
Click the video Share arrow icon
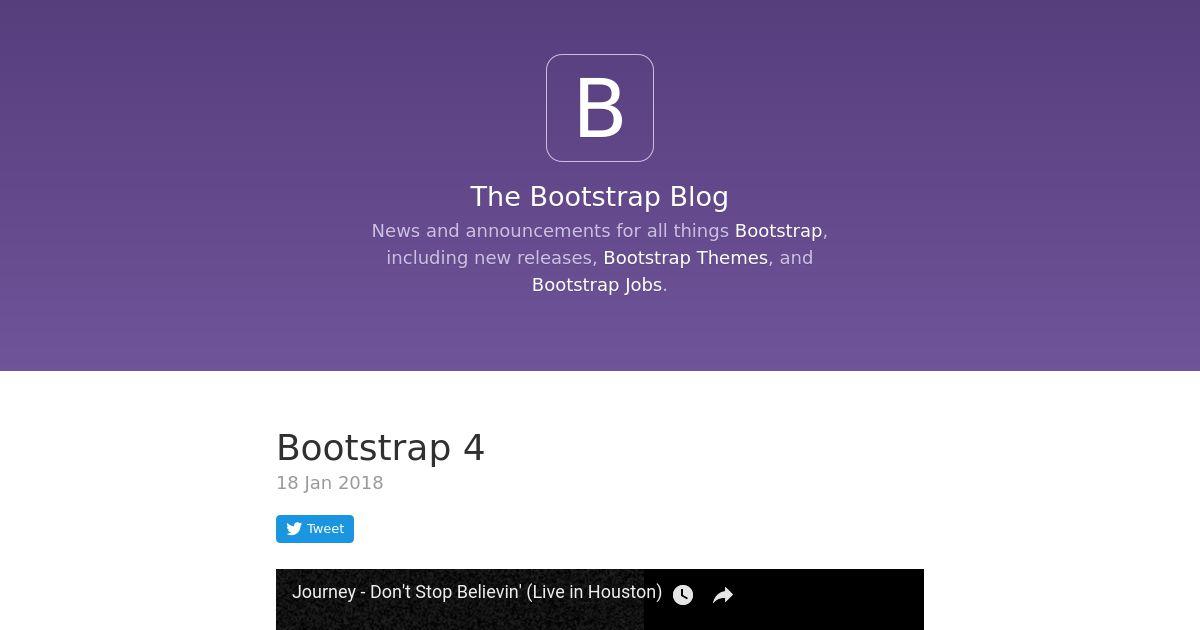[x=723, y=595]
